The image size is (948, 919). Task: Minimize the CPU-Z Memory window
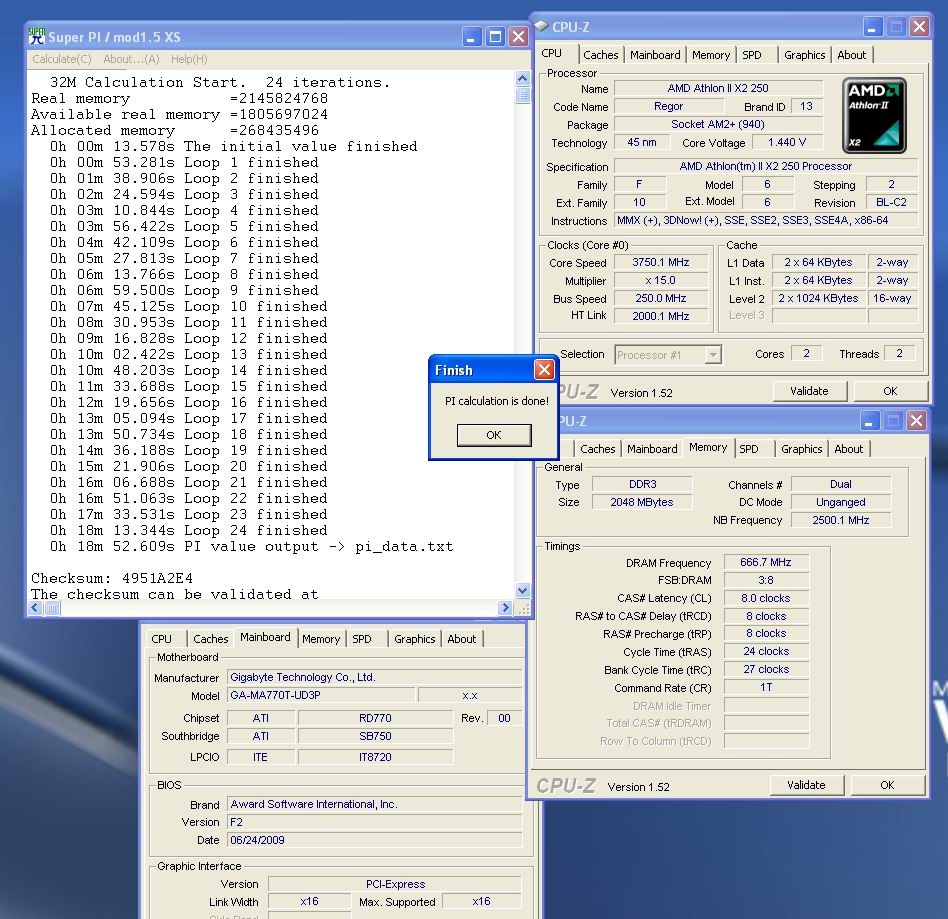869,421
